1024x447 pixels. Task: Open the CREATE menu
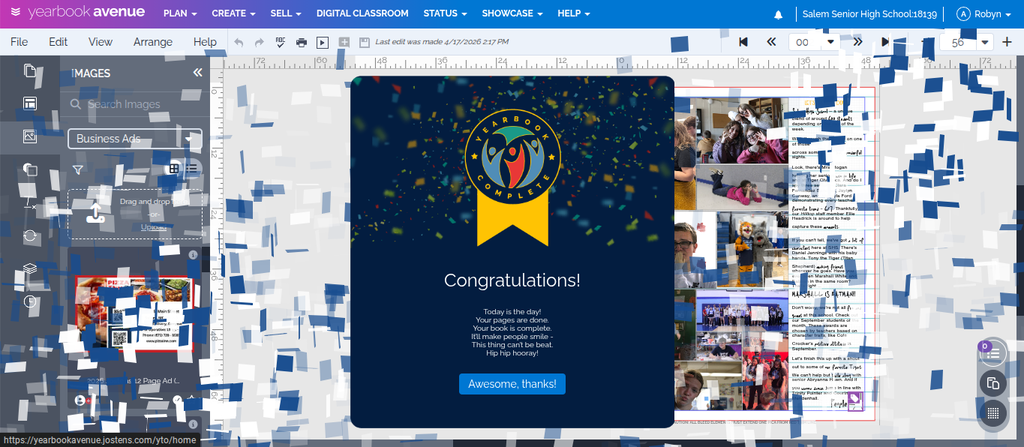point(233,14)
